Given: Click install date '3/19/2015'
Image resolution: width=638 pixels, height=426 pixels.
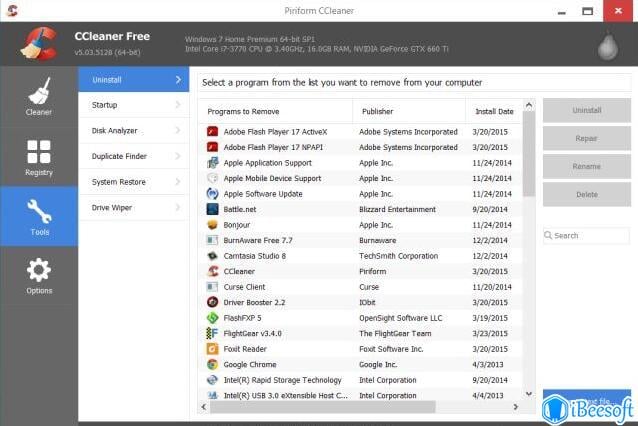Looking at the screenshot, I should [x=490, y=318].
